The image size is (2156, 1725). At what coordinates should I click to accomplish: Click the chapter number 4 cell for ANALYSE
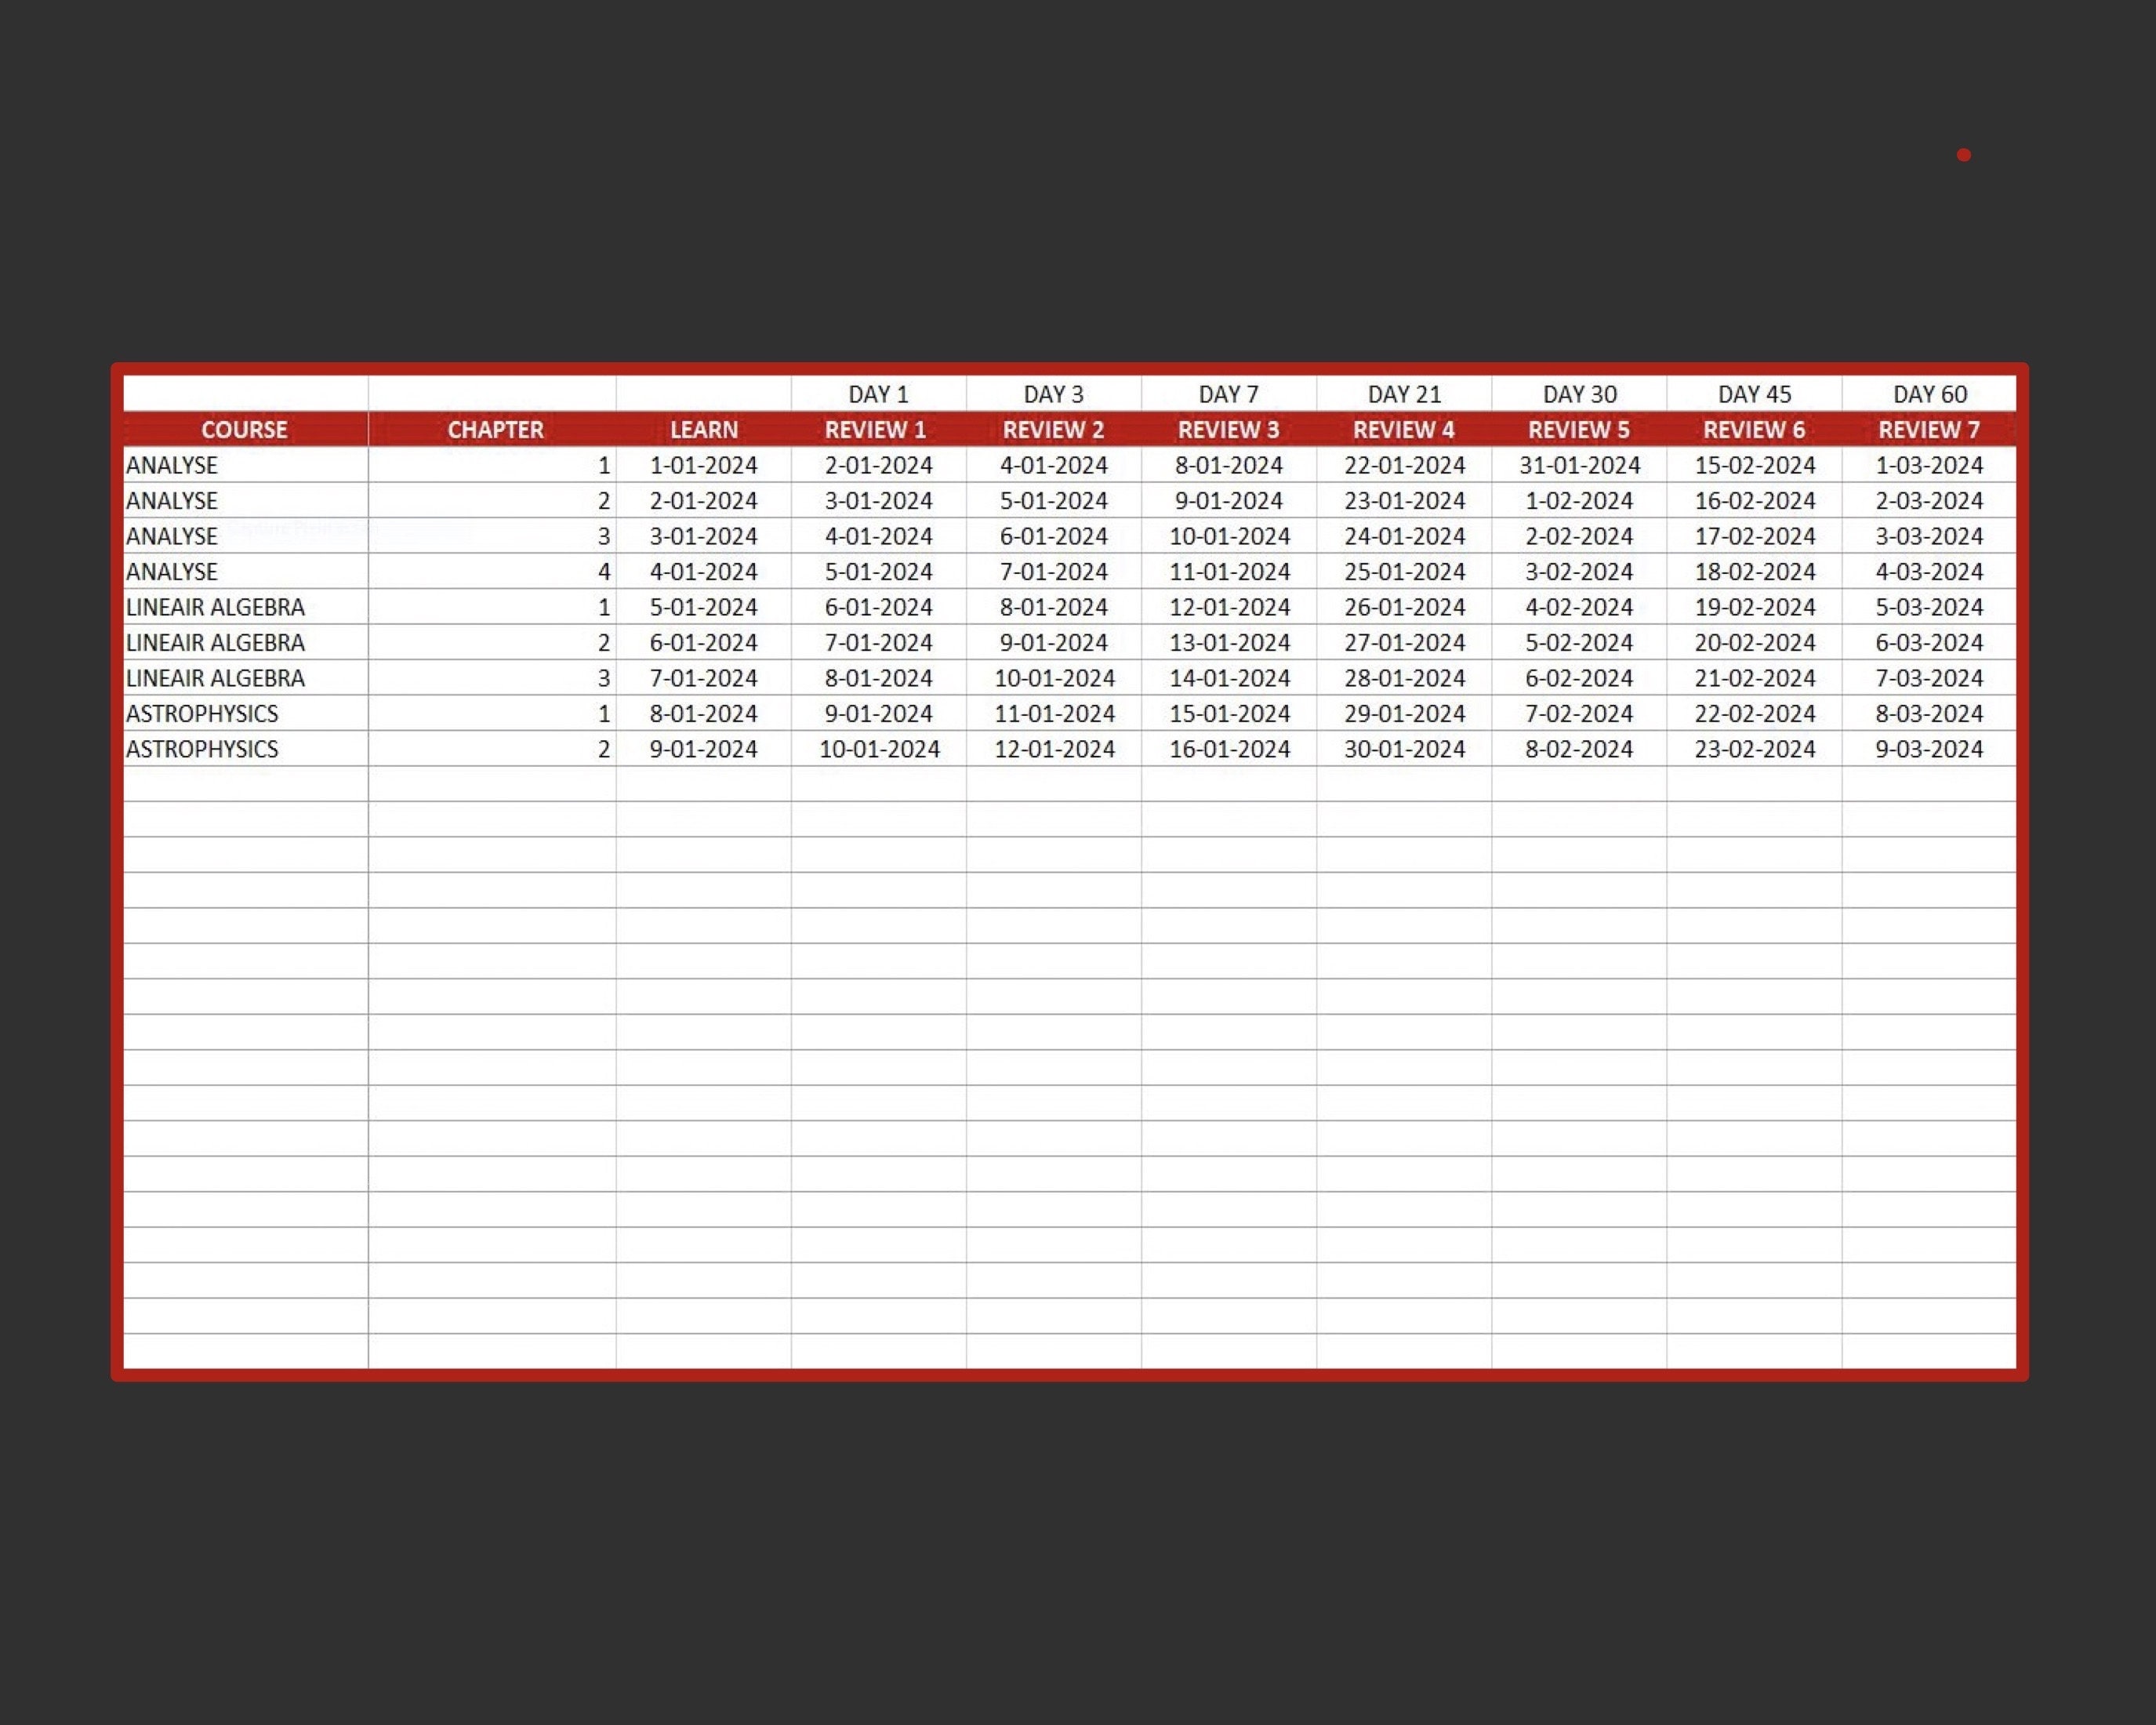pyautogui.click(x=600, y=571)
